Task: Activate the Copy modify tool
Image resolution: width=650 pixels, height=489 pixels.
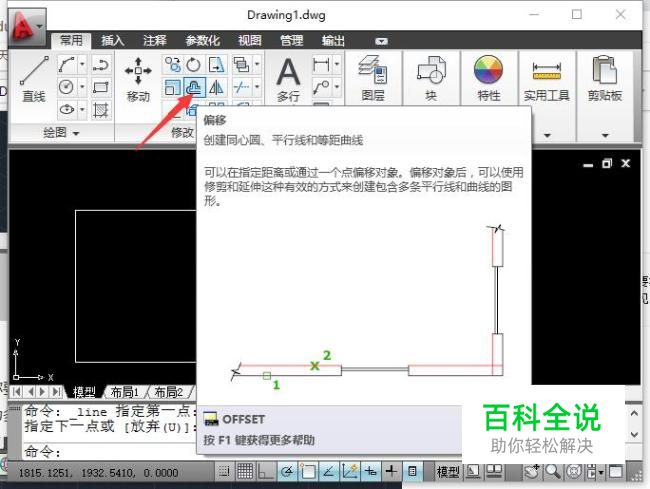Action: [x=172, y=65]
